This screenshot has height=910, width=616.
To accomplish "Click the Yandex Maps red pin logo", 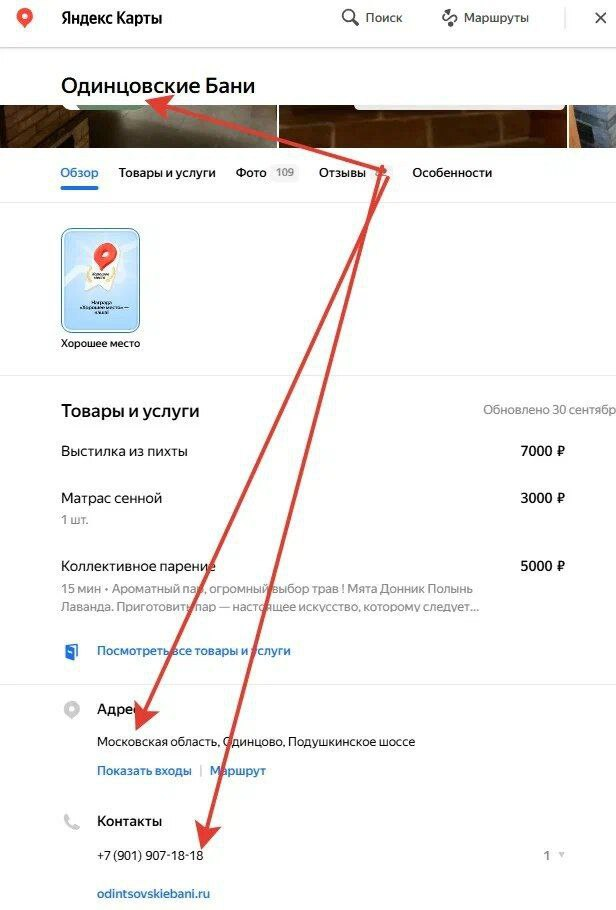I will (x=24, y=17).
